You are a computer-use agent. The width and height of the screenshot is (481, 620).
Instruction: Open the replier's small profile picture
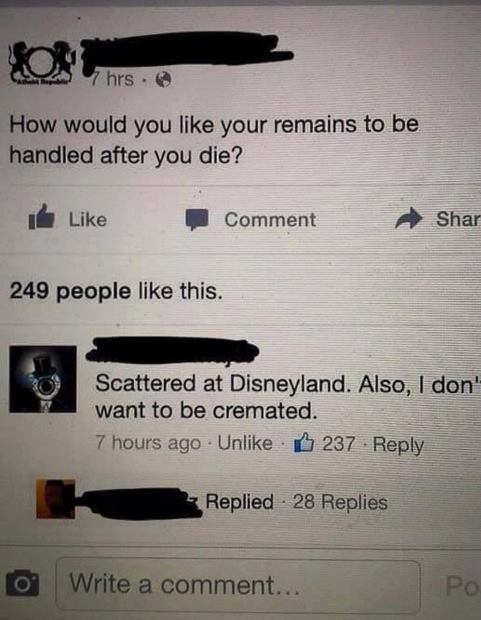[55, 499]
